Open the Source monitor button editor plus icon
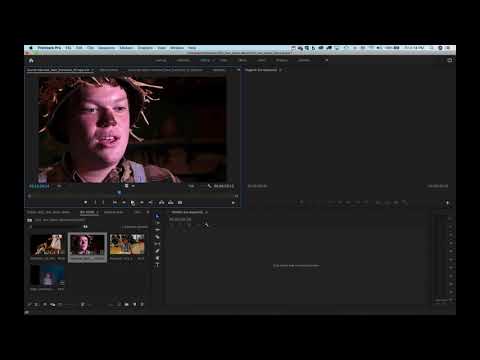The image size is (480, 360). click(x=233, y=202)
